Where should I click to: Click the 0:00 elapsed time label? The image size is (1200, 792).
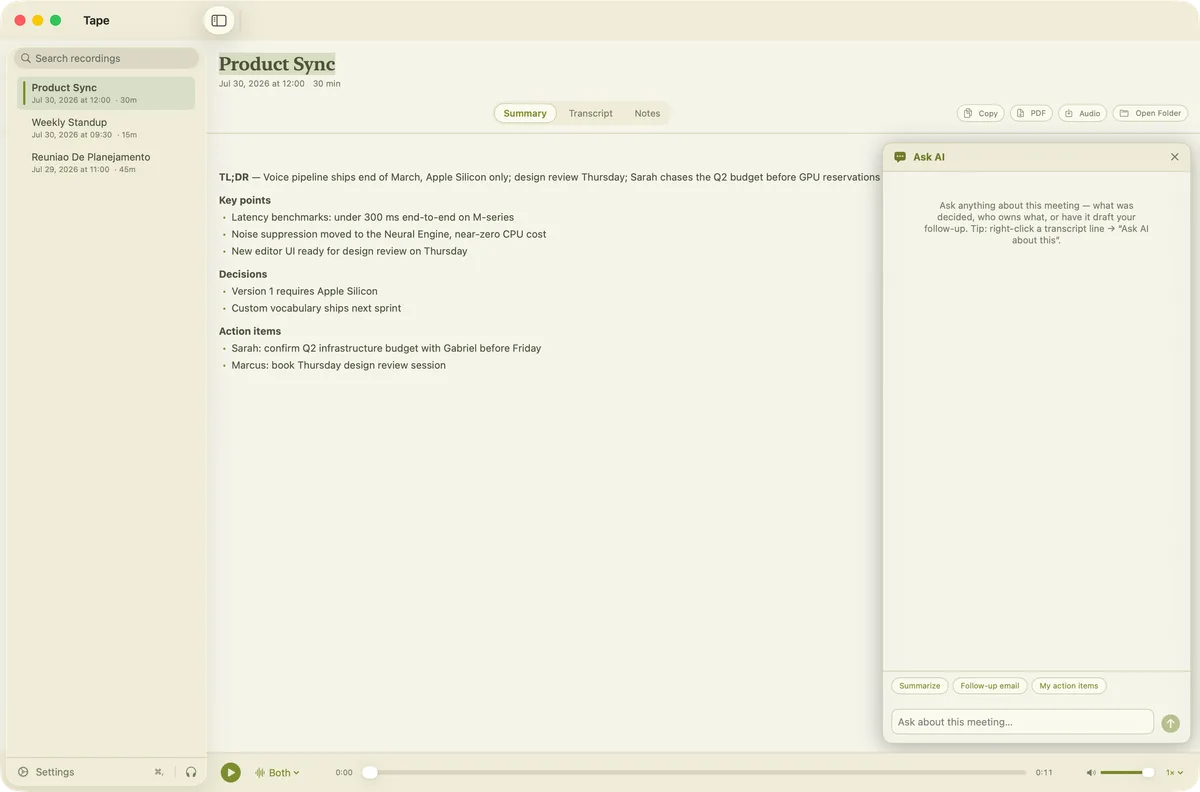pos(344,773)
